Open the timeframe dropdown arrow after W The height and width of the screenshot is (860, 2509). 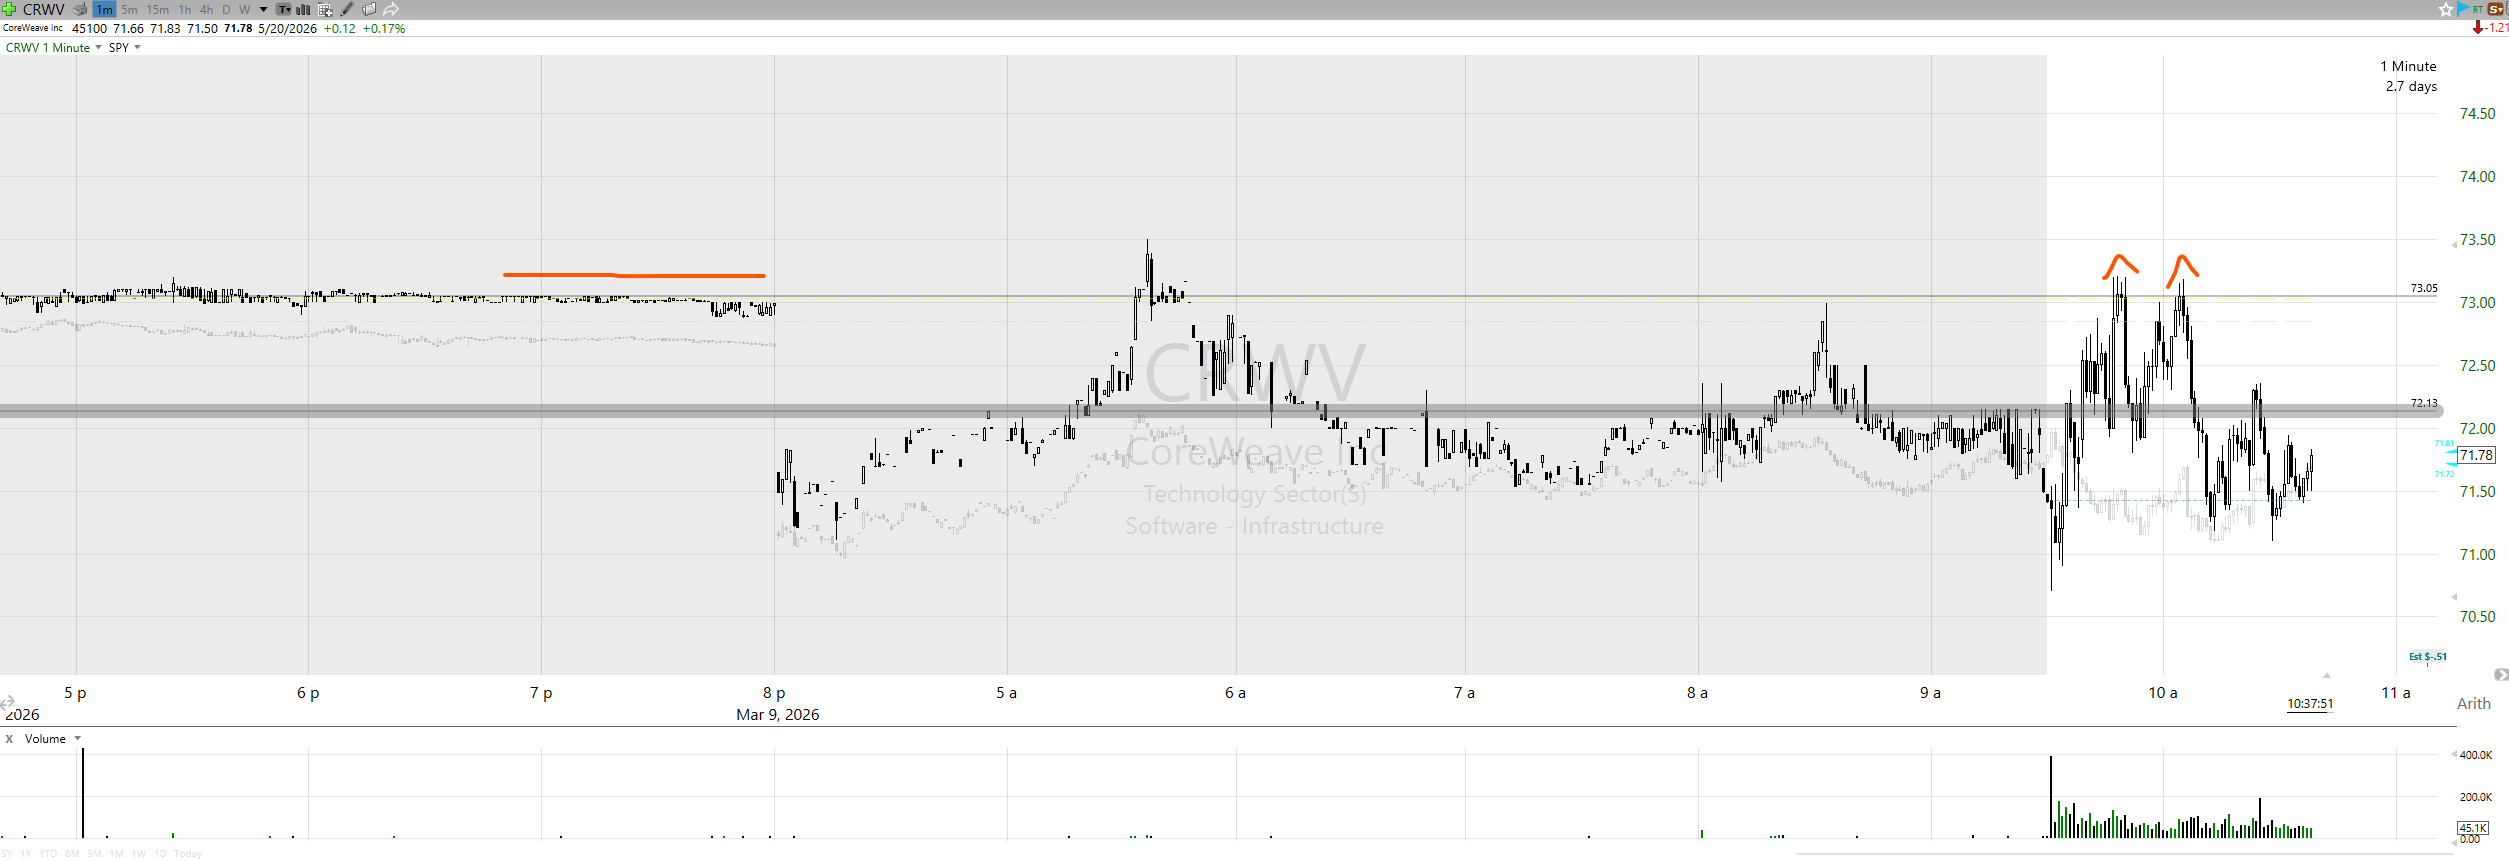[x=263, y=9]
